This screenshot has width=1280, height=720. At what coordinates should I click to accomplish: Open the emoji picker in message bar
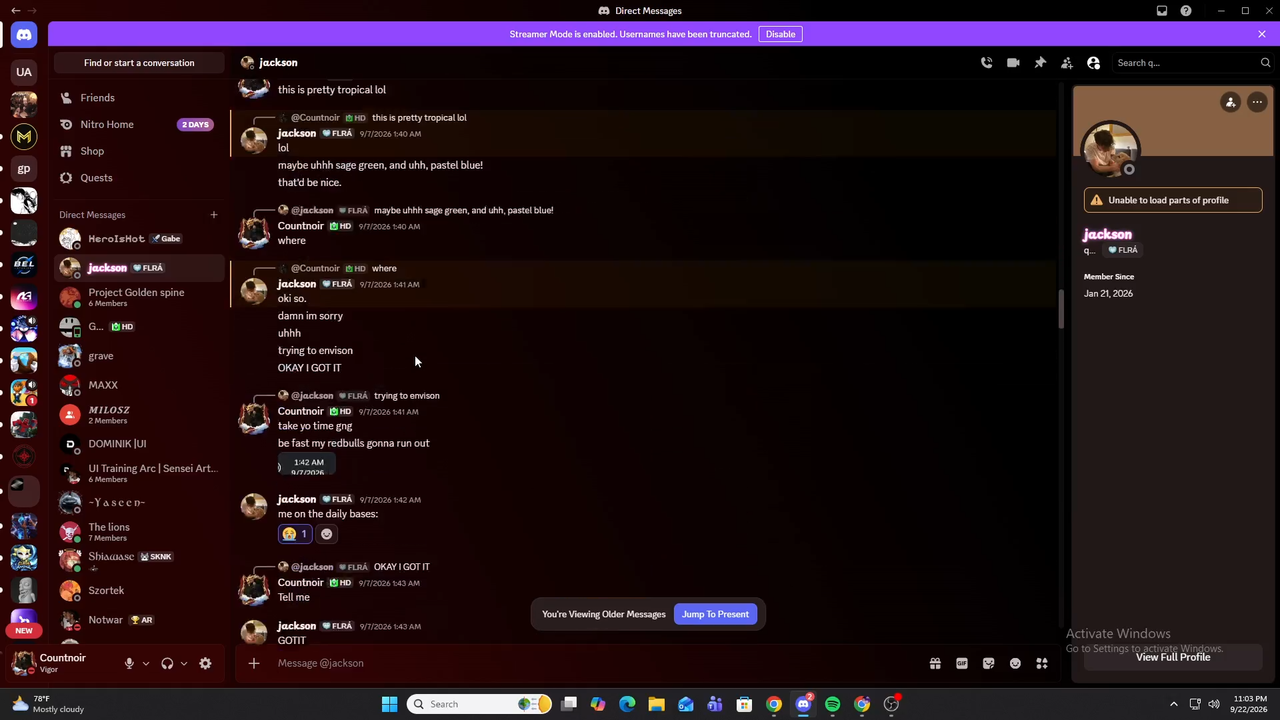pyautogui.click(x=1015, y=663)
